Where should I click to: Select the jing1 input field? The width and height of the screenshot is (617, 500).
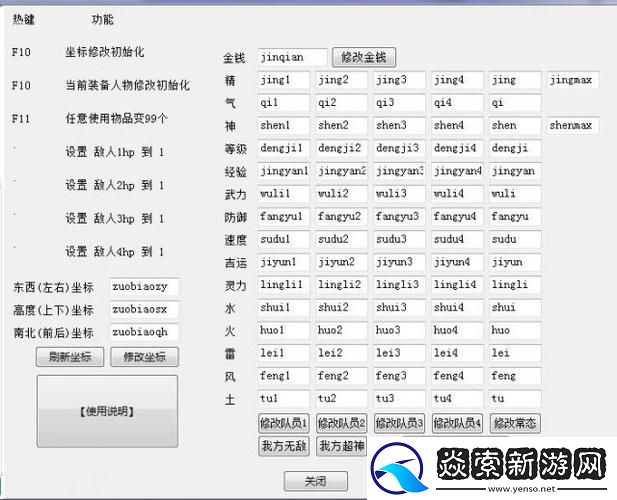[283, 80]
